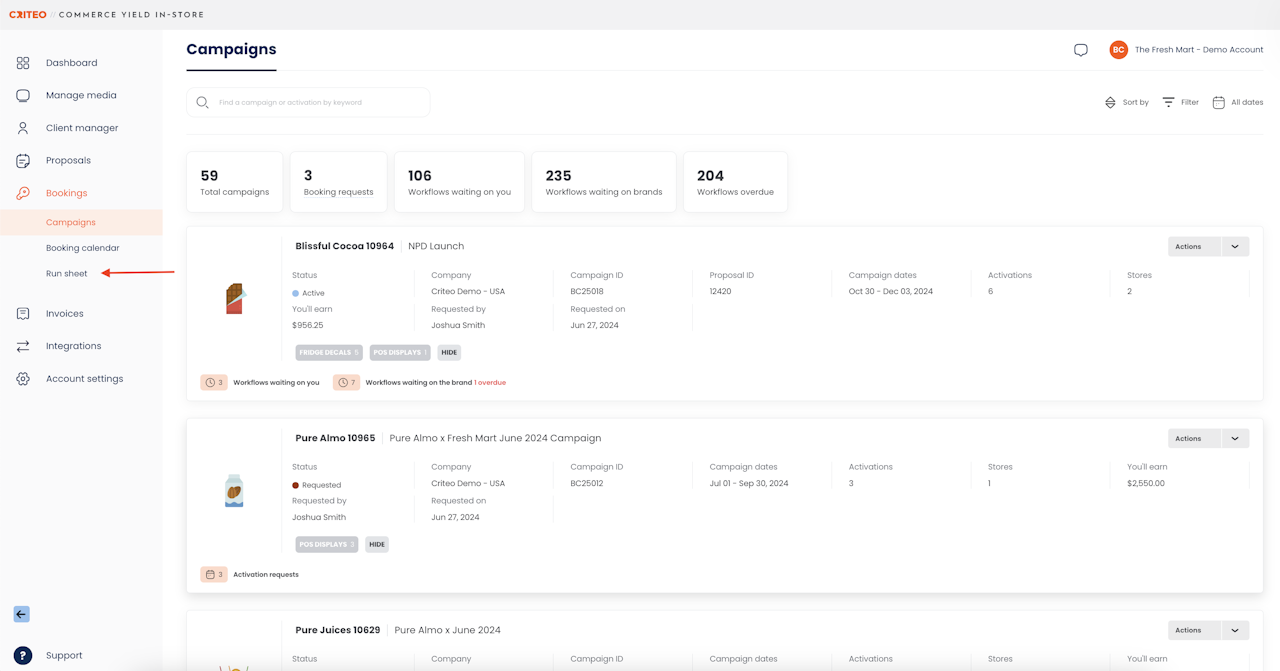The width and height of the screenshot is (1280, 671).
Task: Select the Client manager person icon
Action: point(23,128)
